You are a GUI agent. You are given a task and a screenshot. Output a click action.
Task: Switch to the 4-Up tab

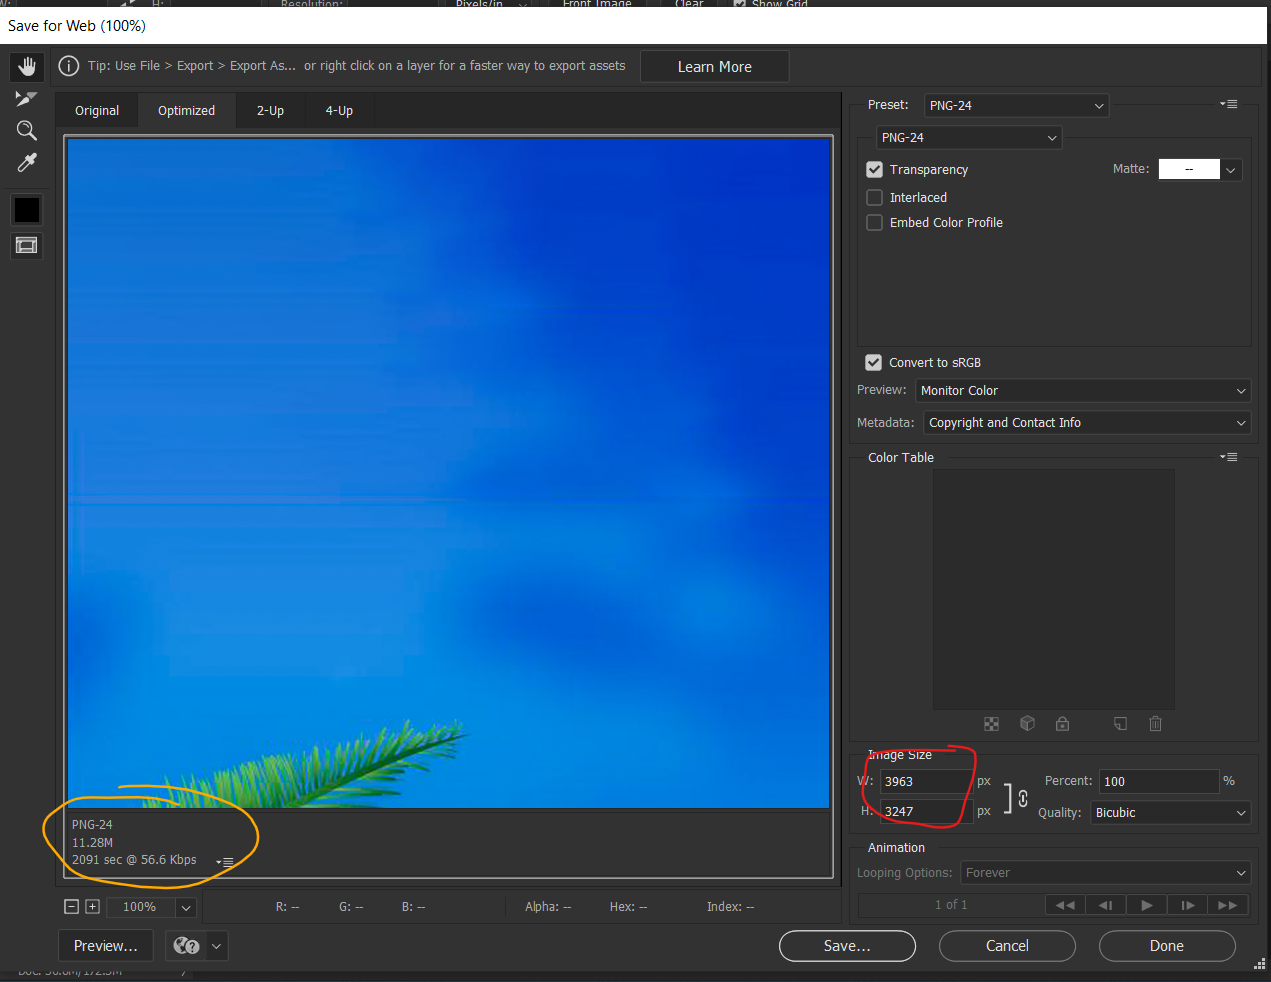(339, 111)
